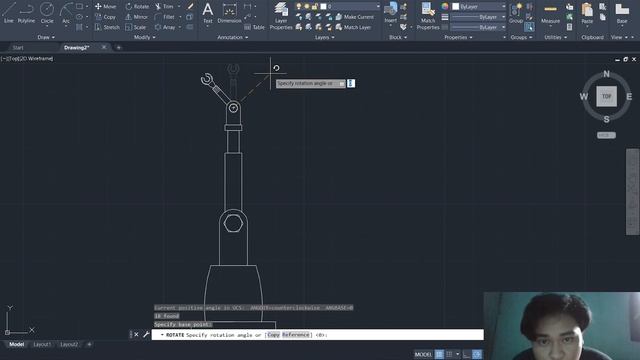Click the TOP face of ViewCube

click(606, 97)
